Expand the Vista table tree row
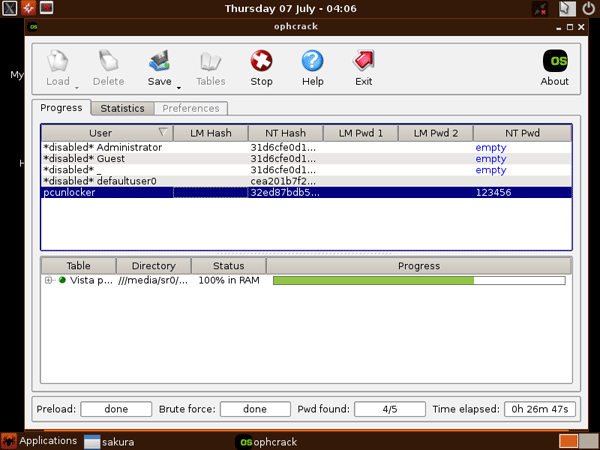This screenshot has height=450, width=600. click(x=48, y=280)
